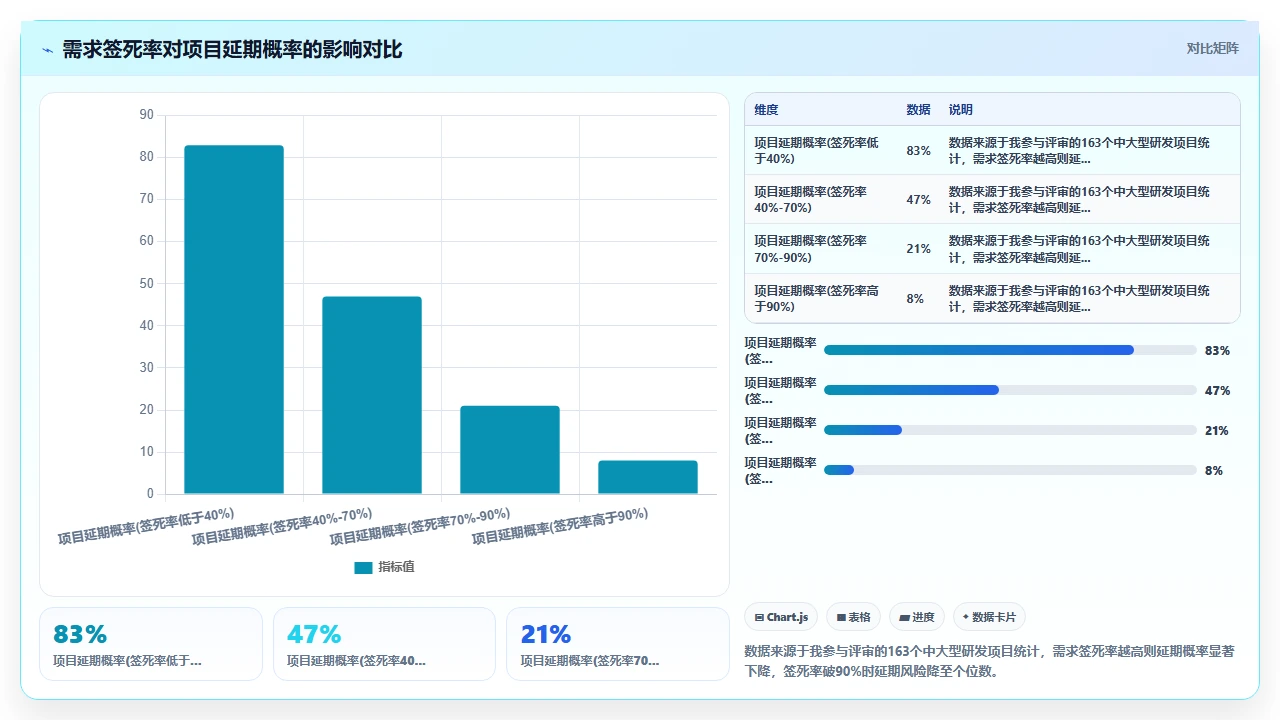Viewport: 1280px width, 720px height.
Task: Select the 进度 tag chip
Action: tap(917, 617)
